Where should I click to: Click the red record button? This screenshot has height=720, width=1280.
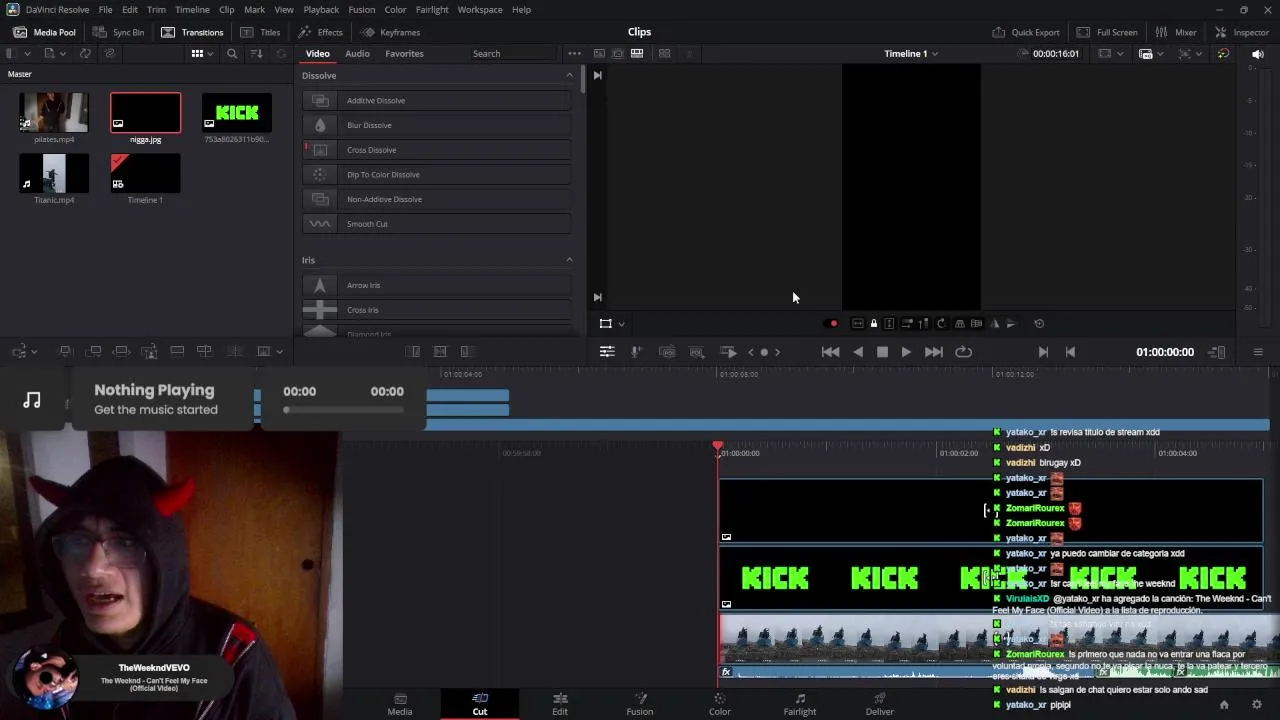[x=834, y=324]
